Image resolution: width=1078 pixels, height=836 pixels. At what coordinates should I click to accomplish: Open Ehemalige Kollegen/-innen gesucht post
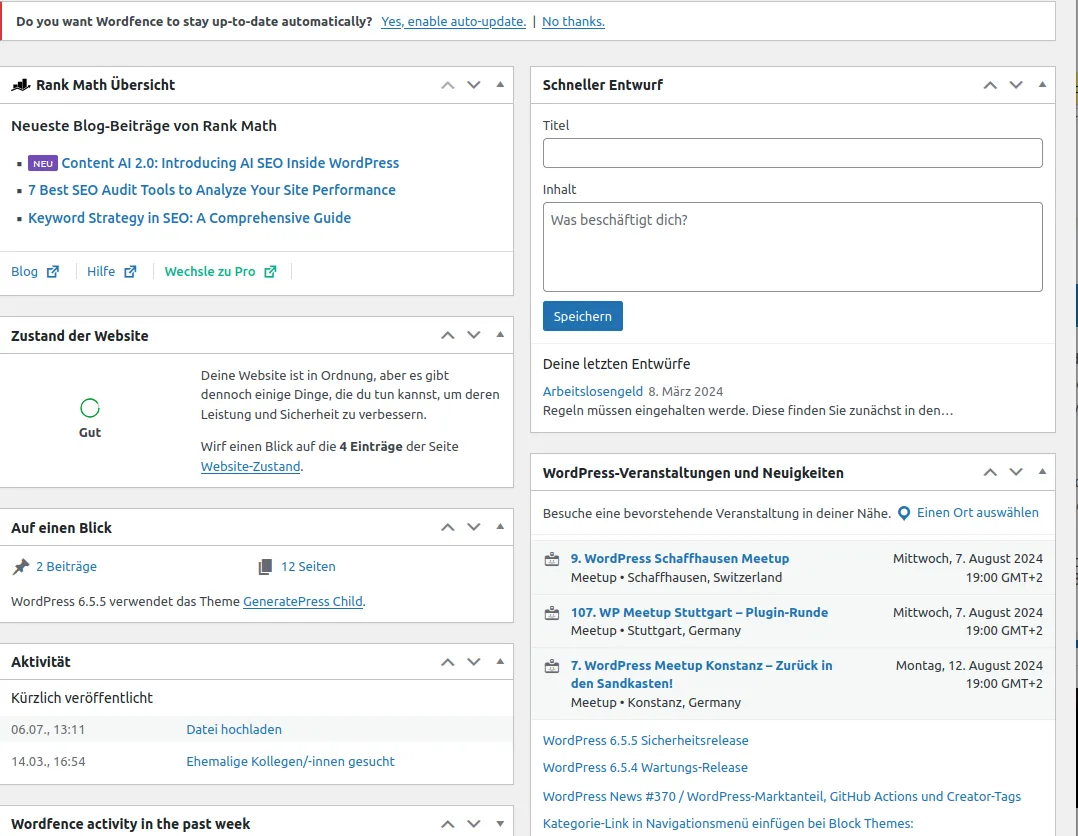(x=290, y=761)
